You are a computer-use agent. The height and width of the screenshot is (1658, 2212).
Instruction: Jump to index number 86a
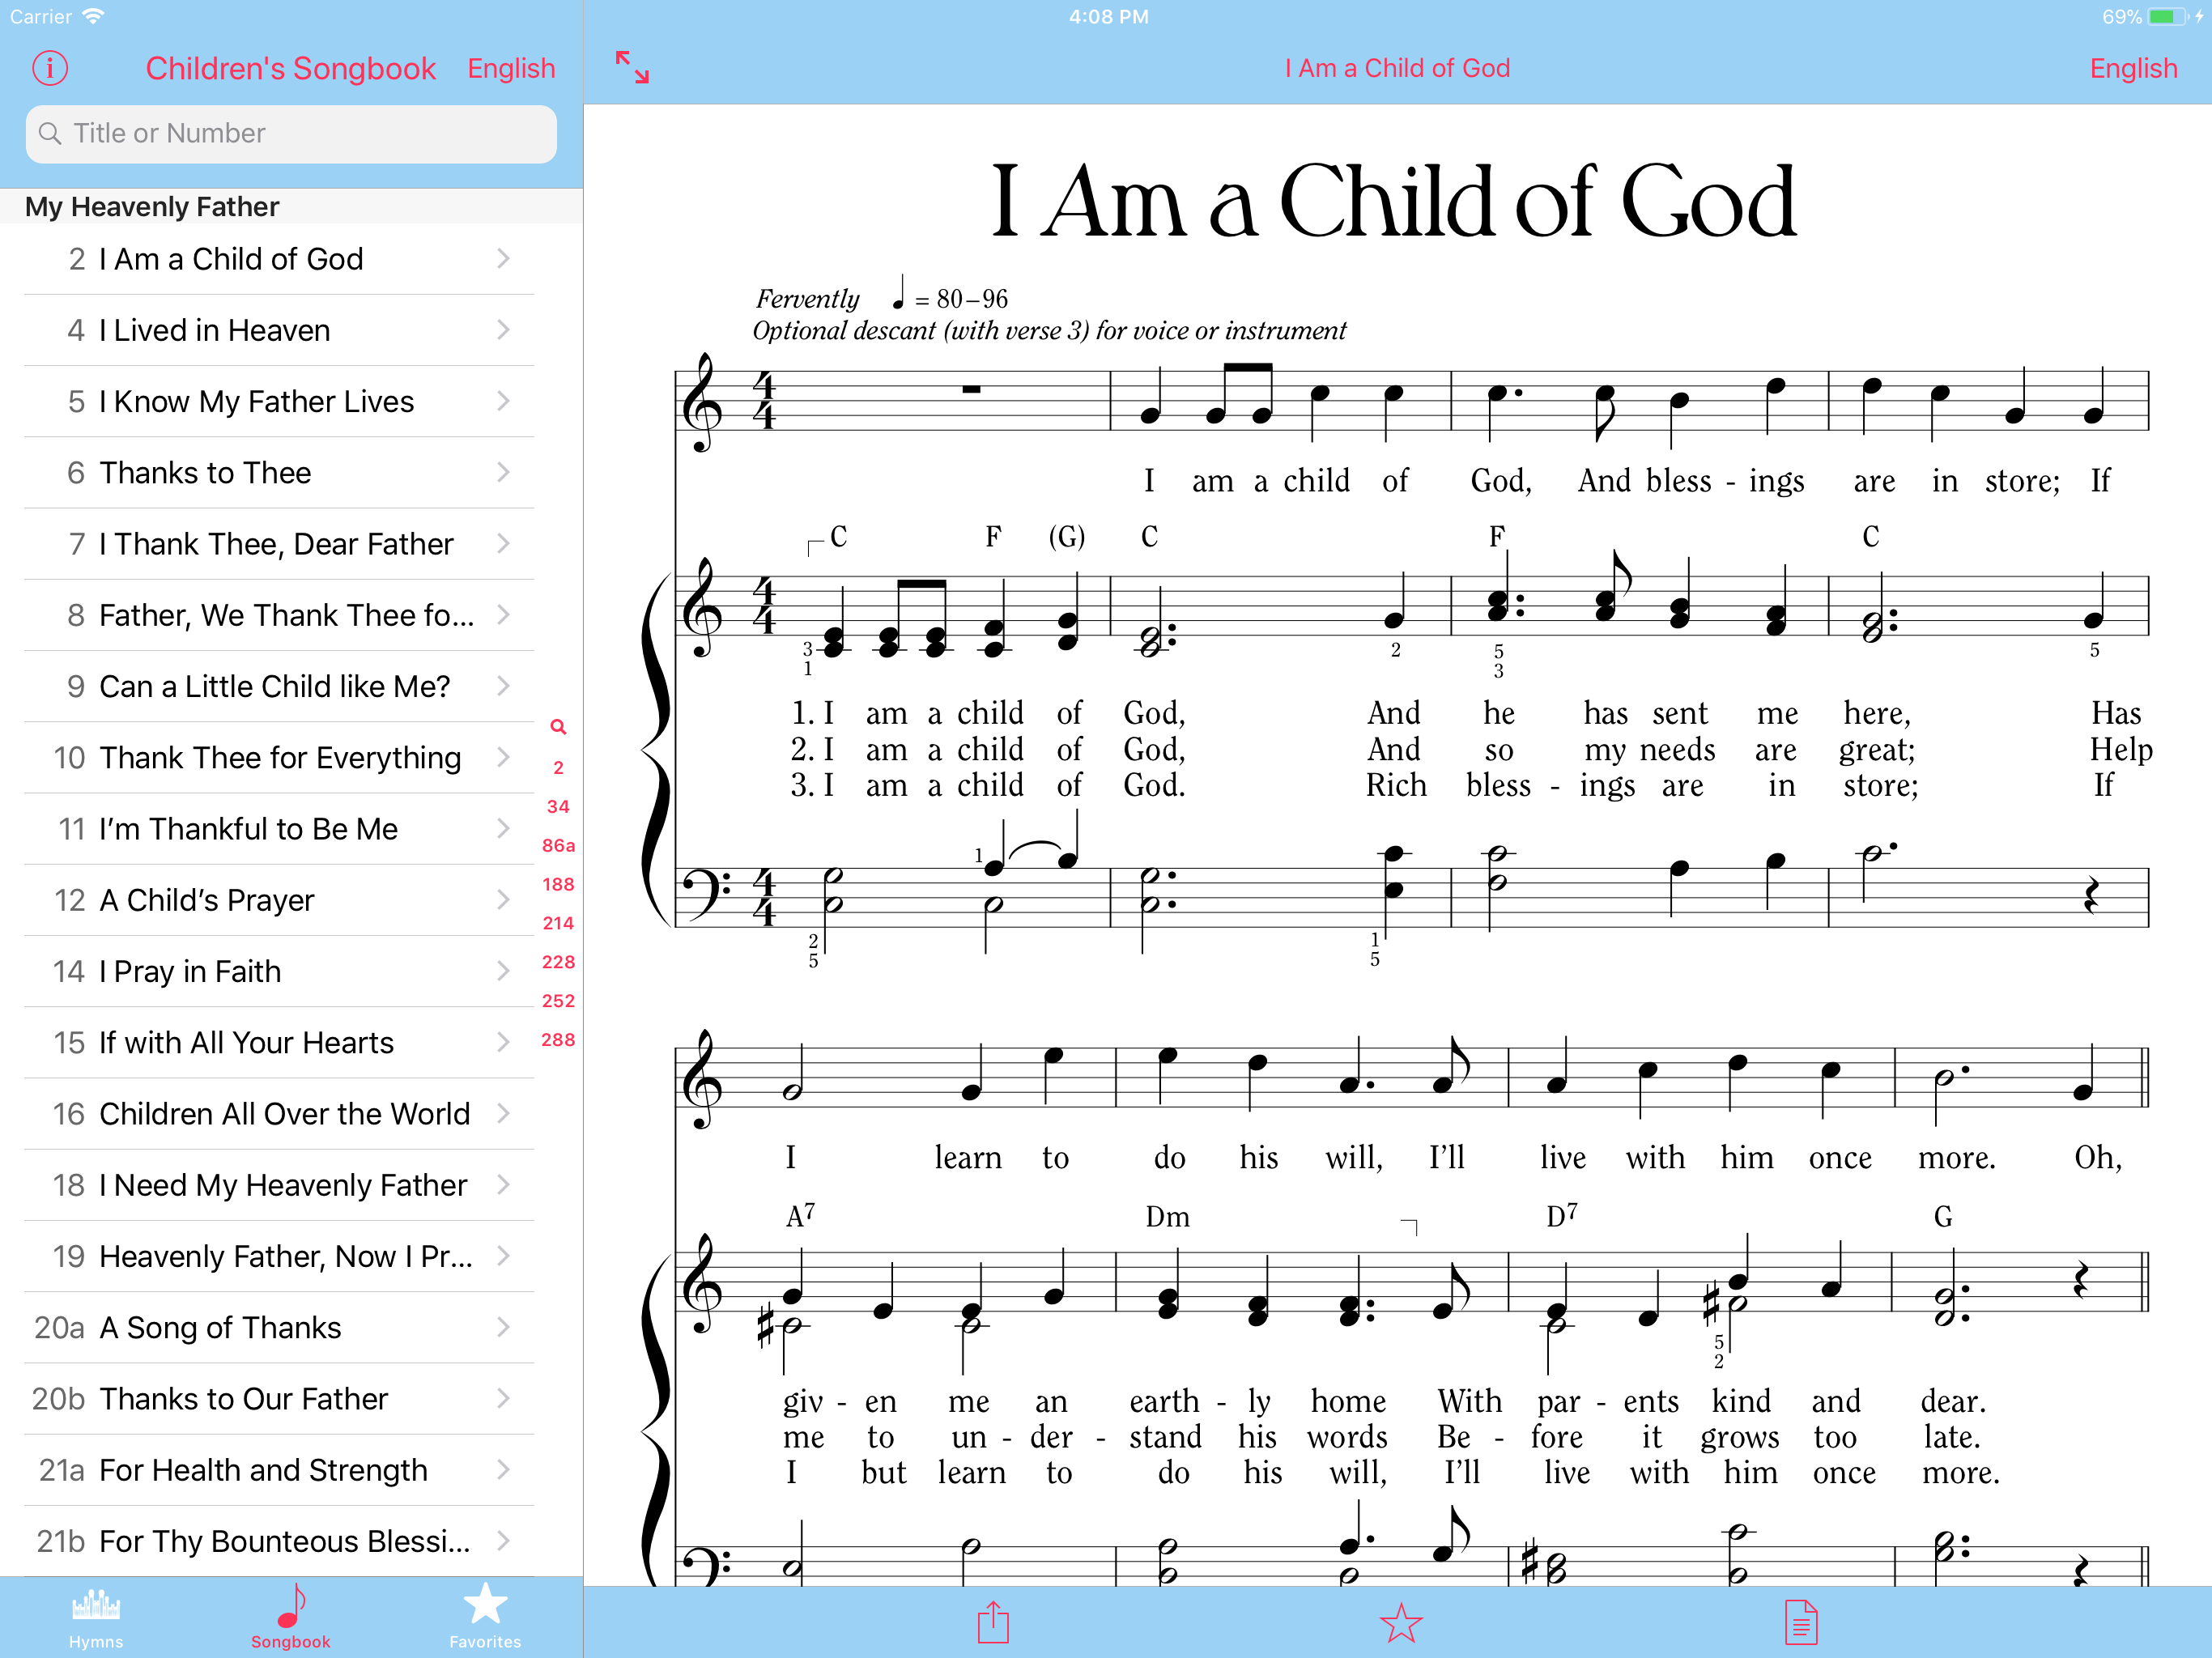coord(558,845)
